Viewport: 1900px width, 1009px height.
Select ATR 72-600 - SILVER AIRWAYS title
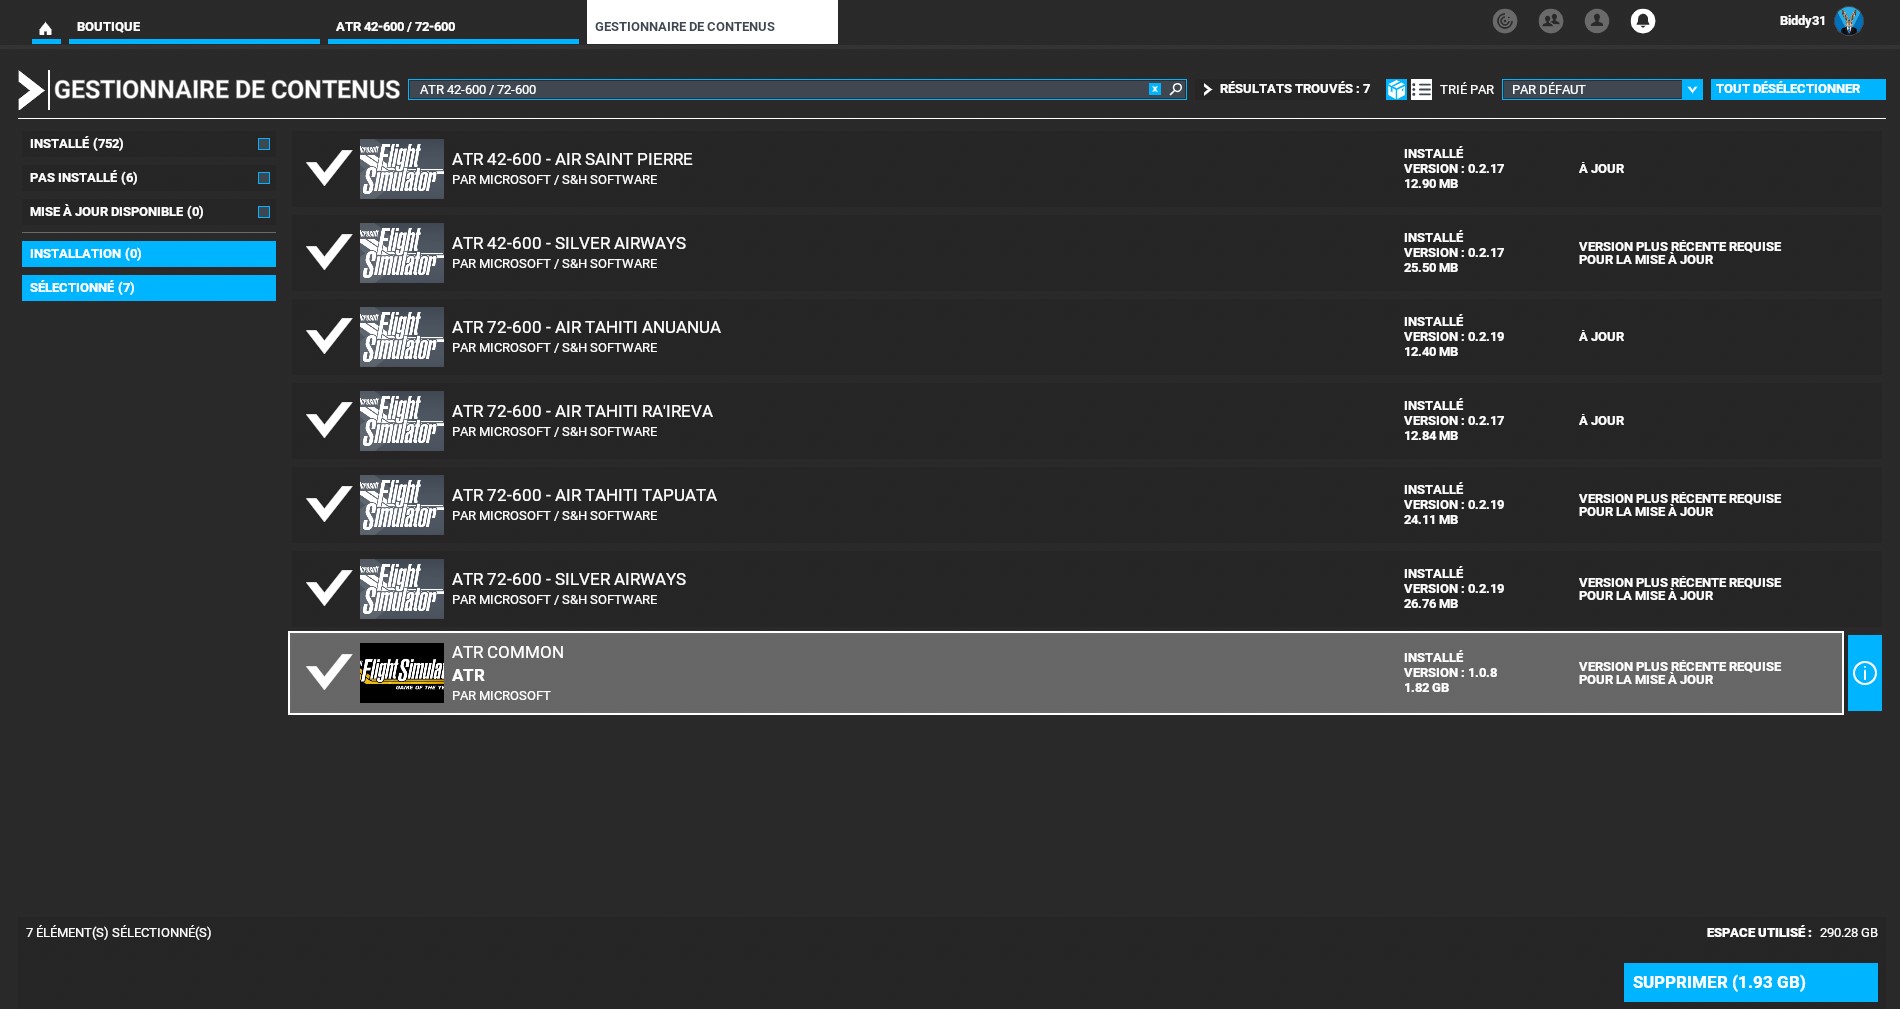569,579
